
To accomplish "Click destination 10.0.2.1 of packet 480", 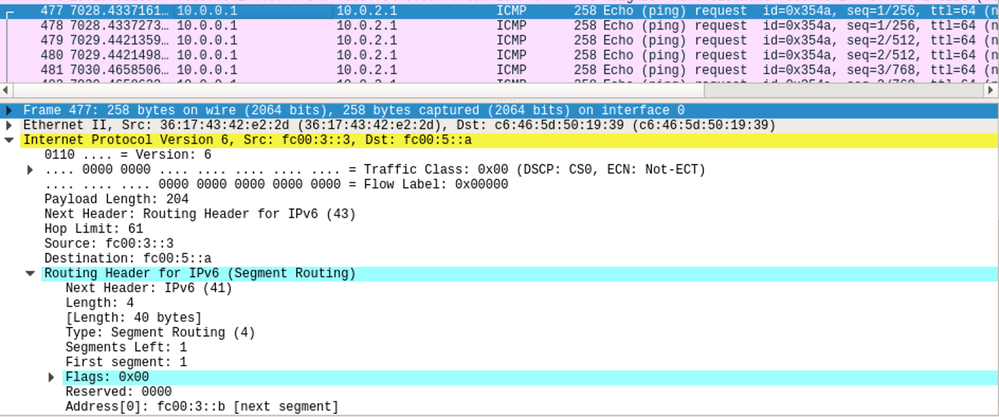I will (x=366, y=55).
